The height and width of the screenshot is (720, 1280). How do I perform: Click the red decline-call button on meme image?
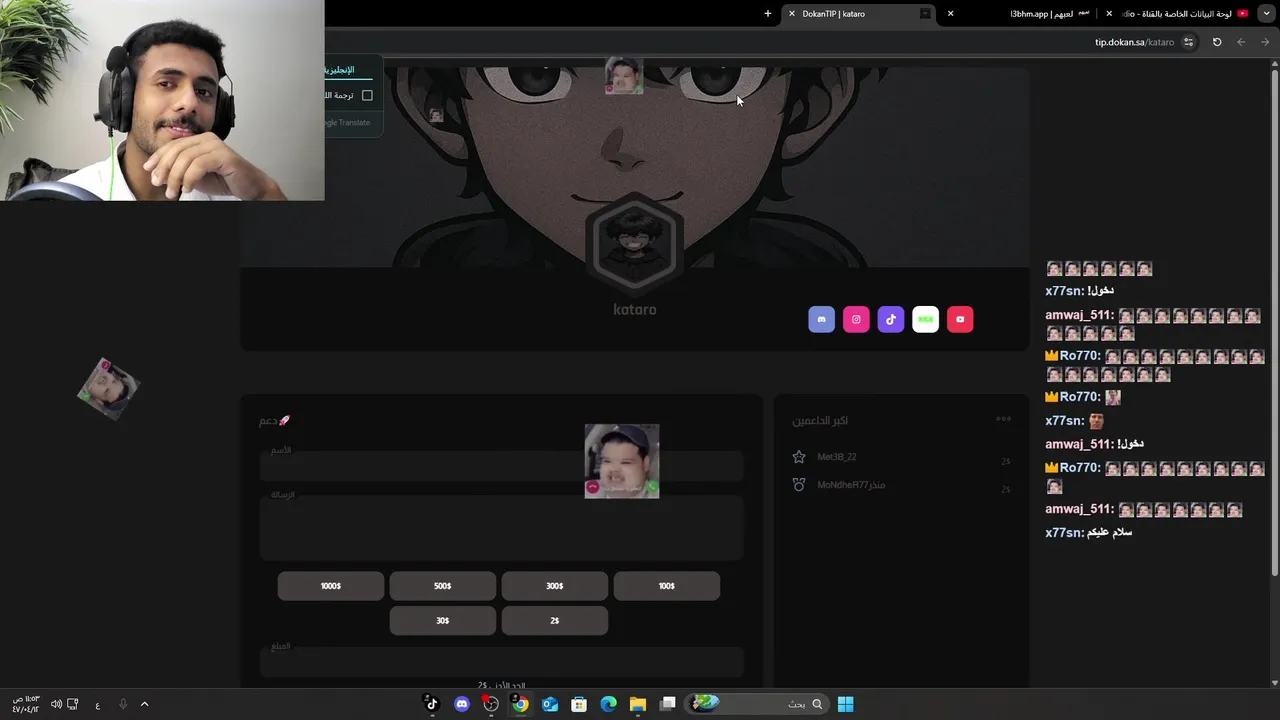click(x=592, y=487)
